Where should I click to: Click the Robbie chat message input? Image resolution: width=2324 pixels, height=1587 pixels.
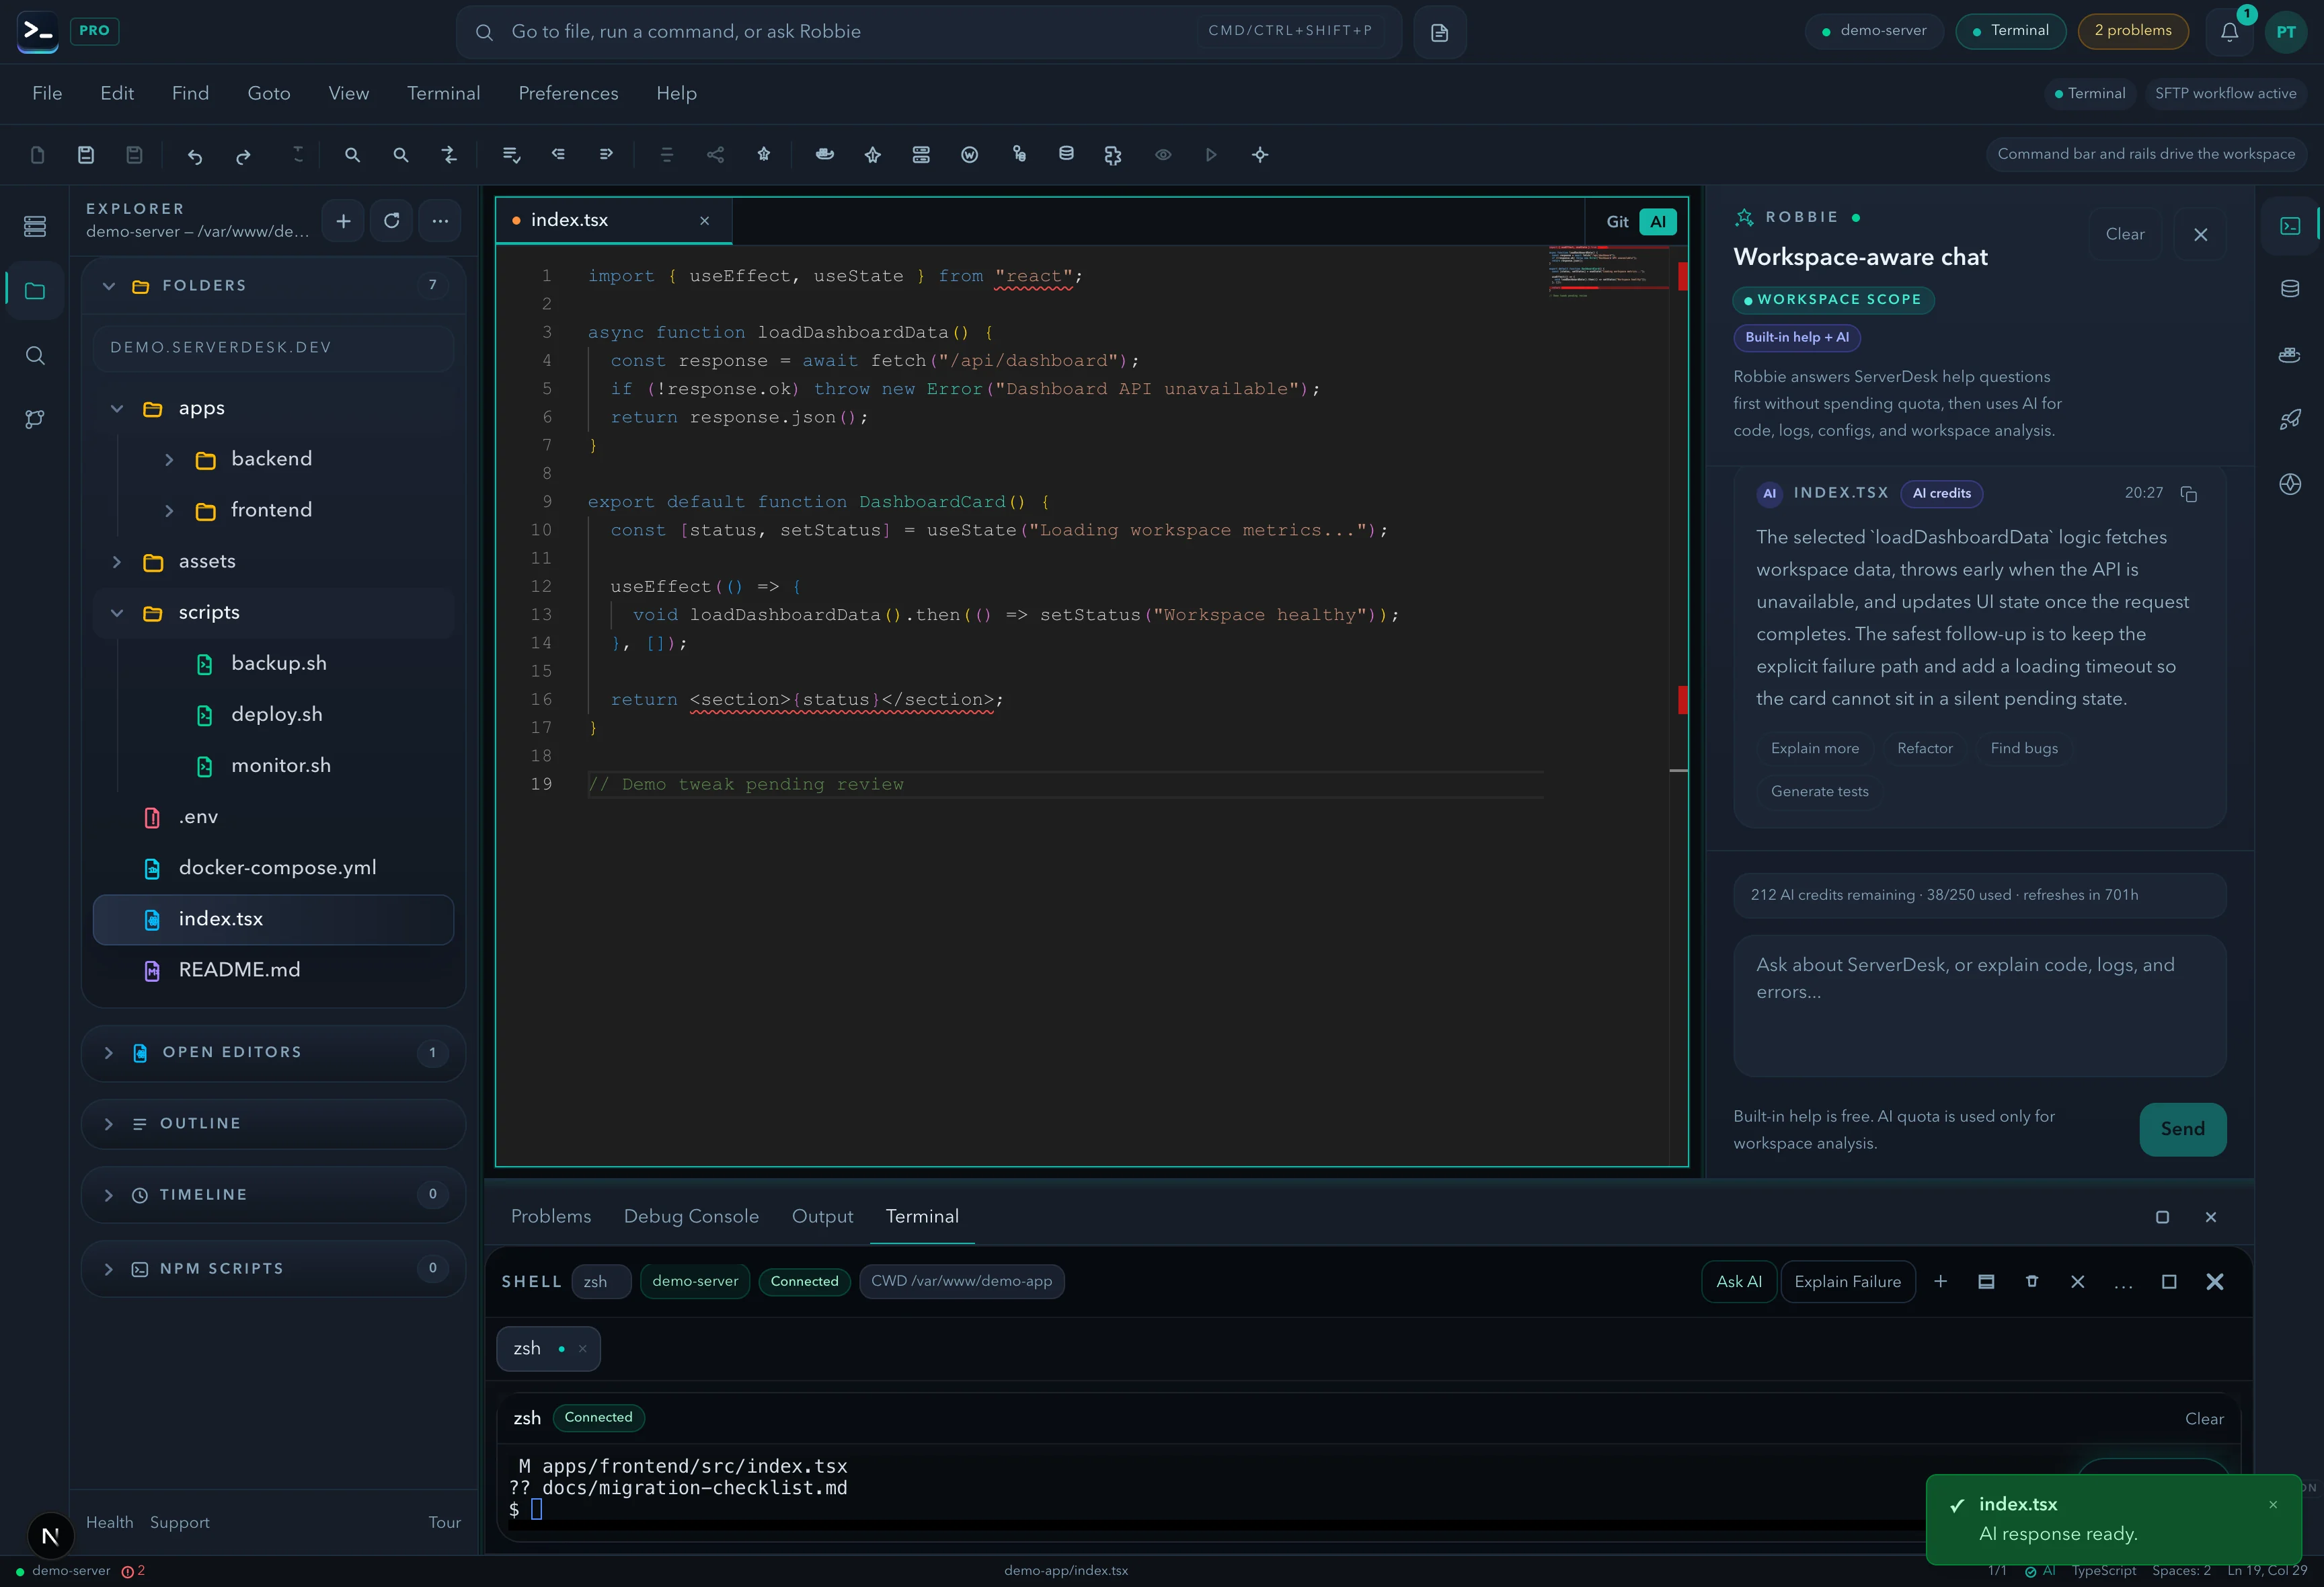[1979, 1006]
